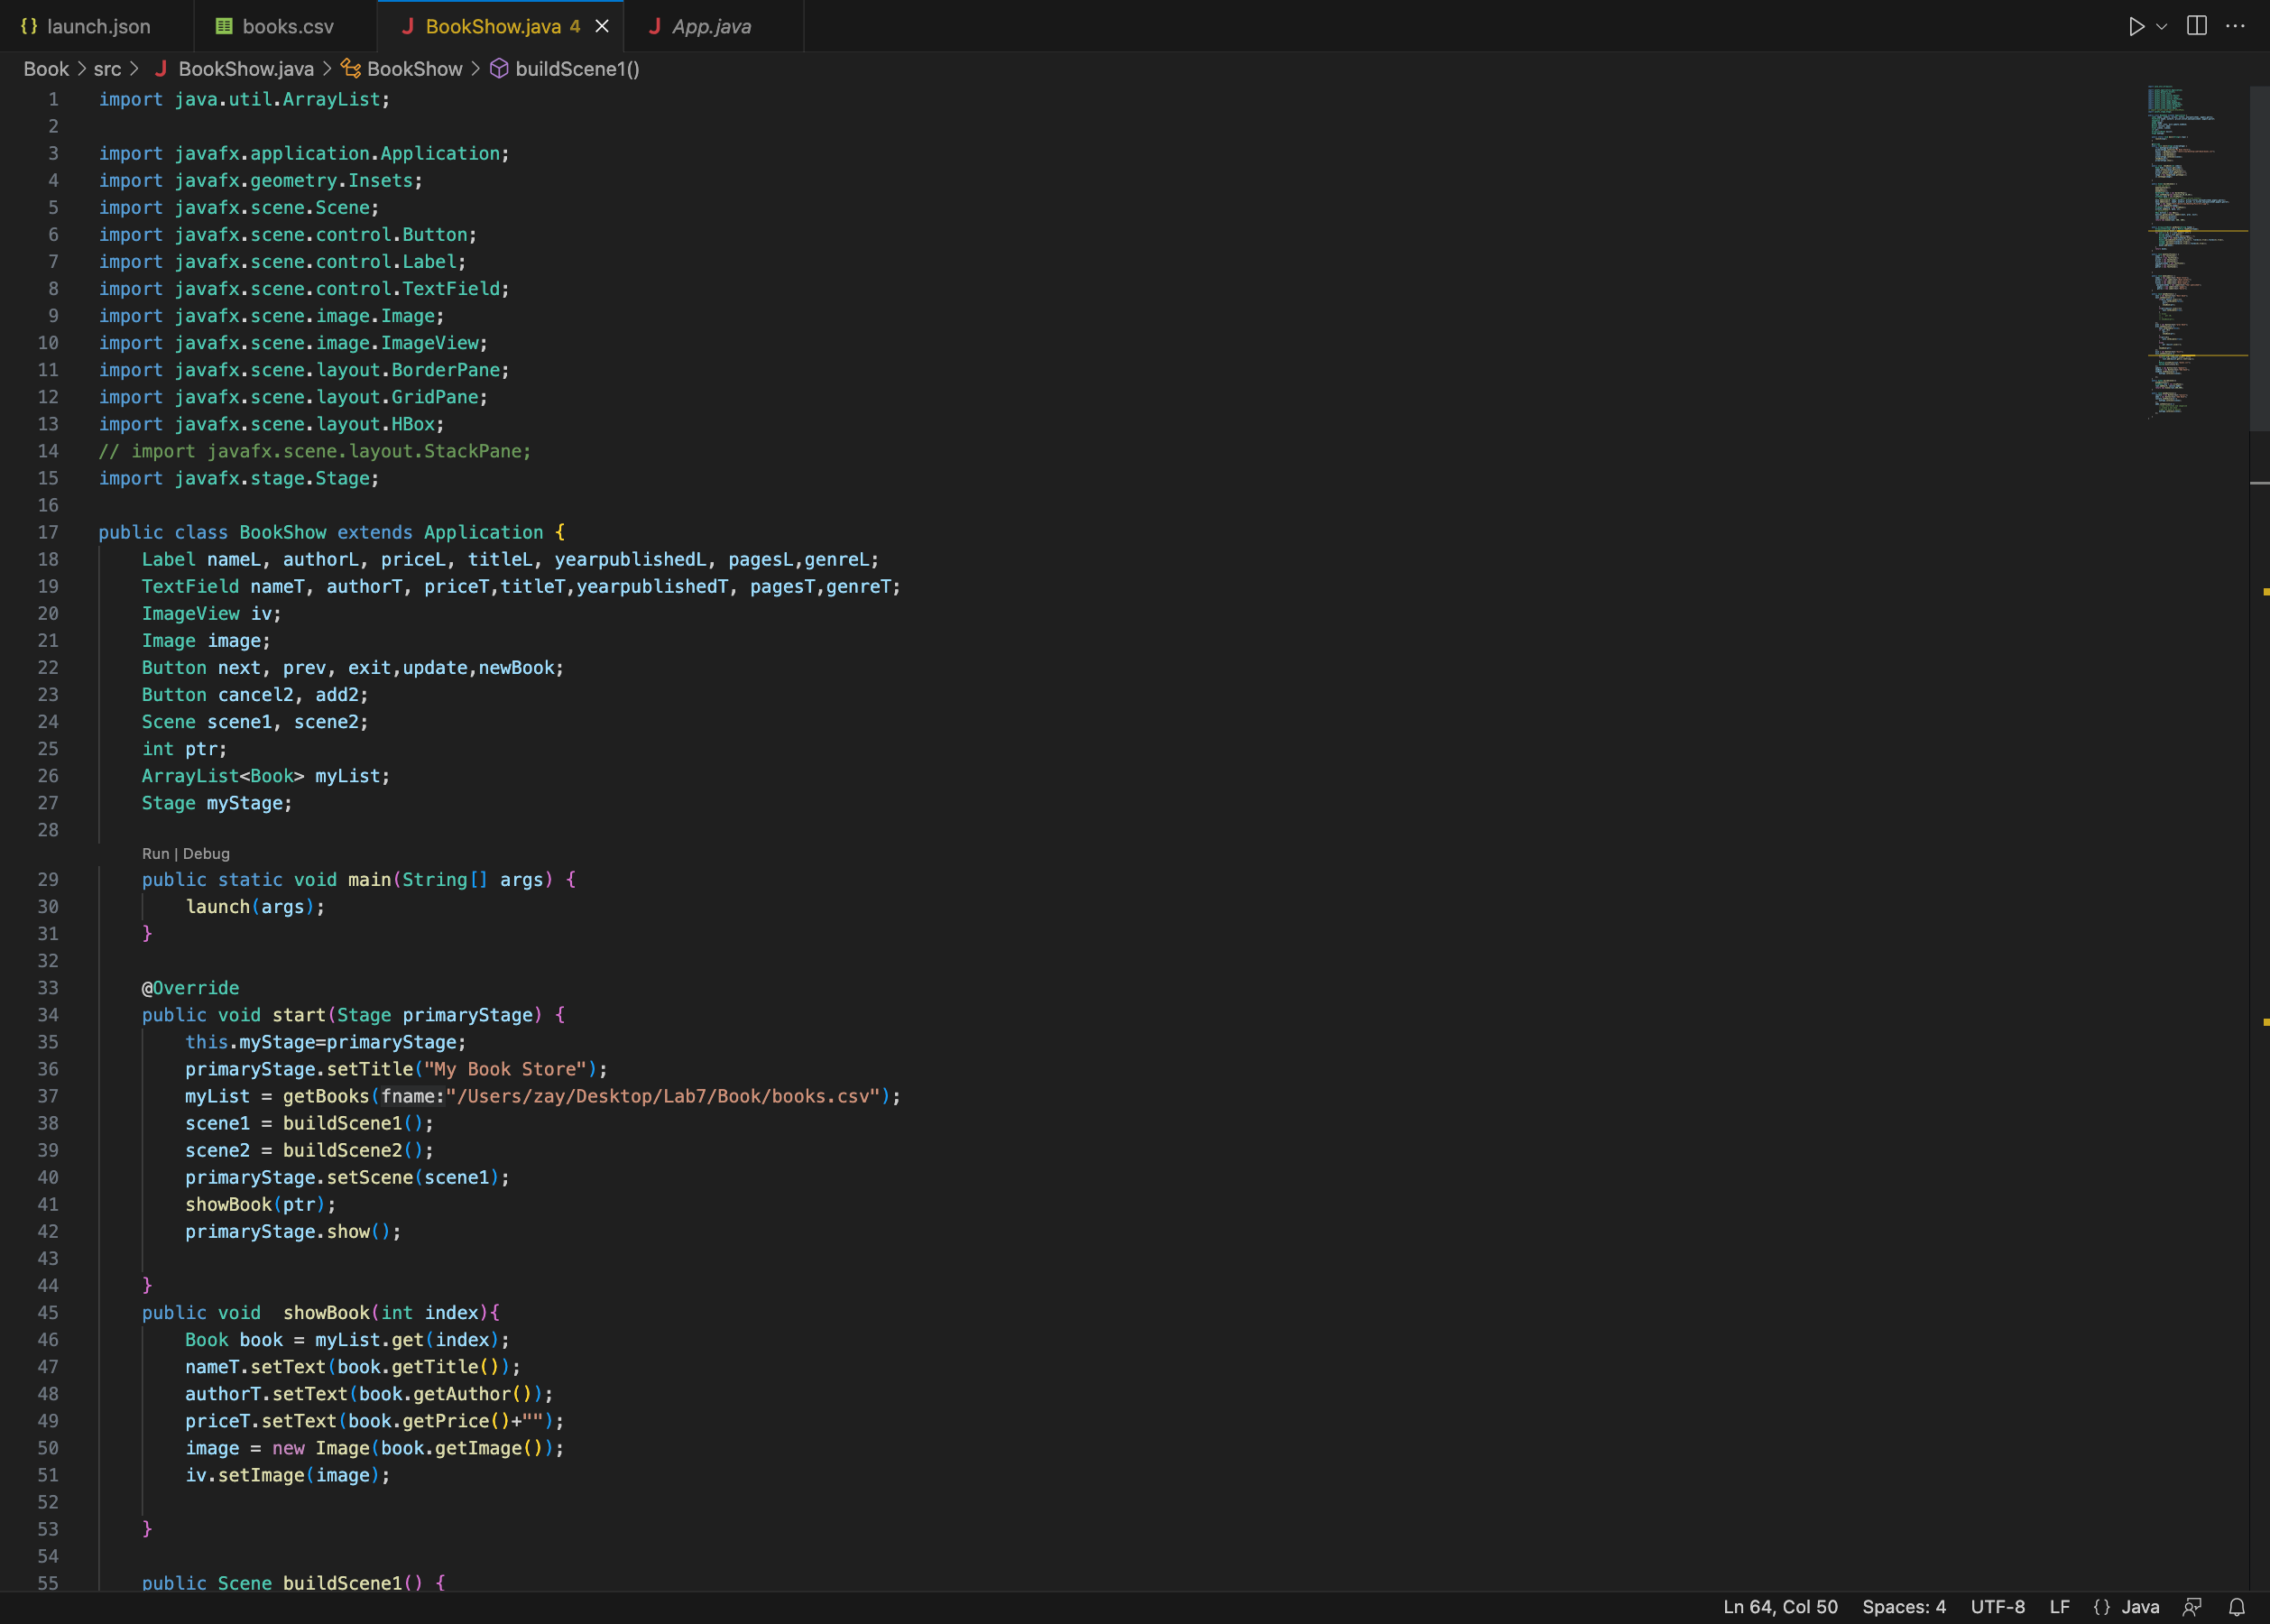
Task: Open the More Actions ellipsis menu
Action: [x=2236, y=26]
